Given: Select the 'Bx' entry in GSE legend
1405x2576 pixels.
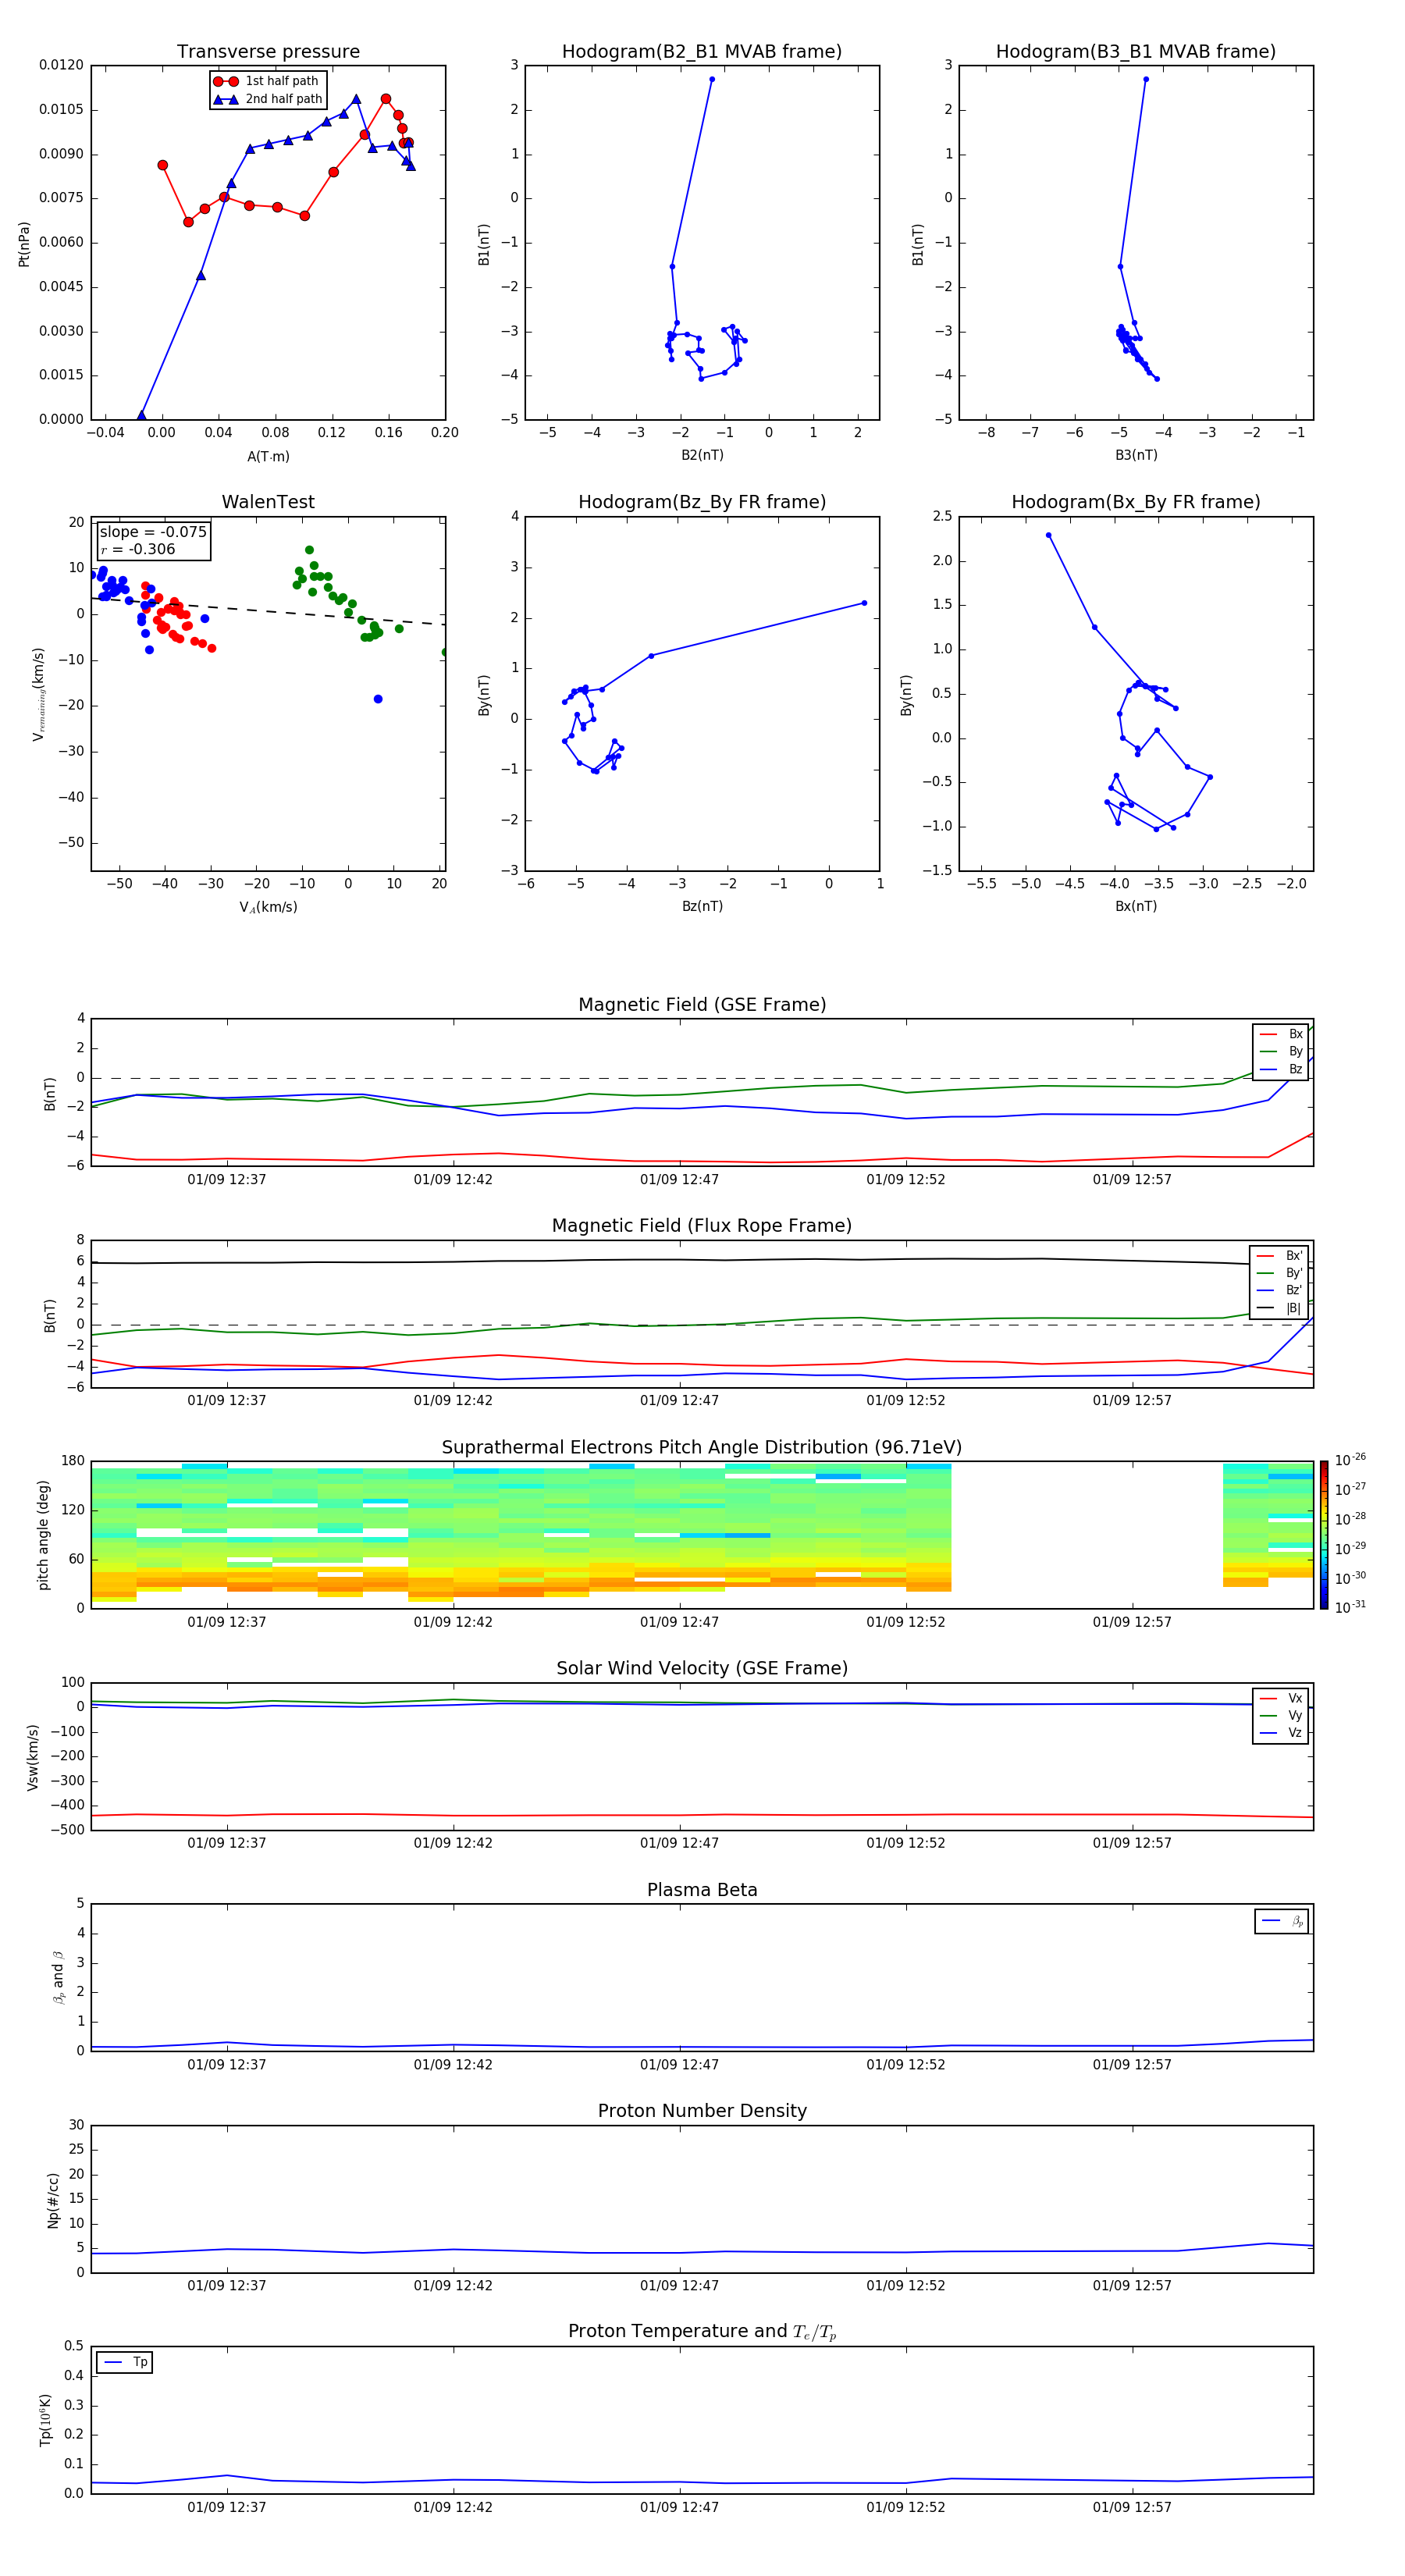Looking at the screenshot, I should (1281, 1034).
